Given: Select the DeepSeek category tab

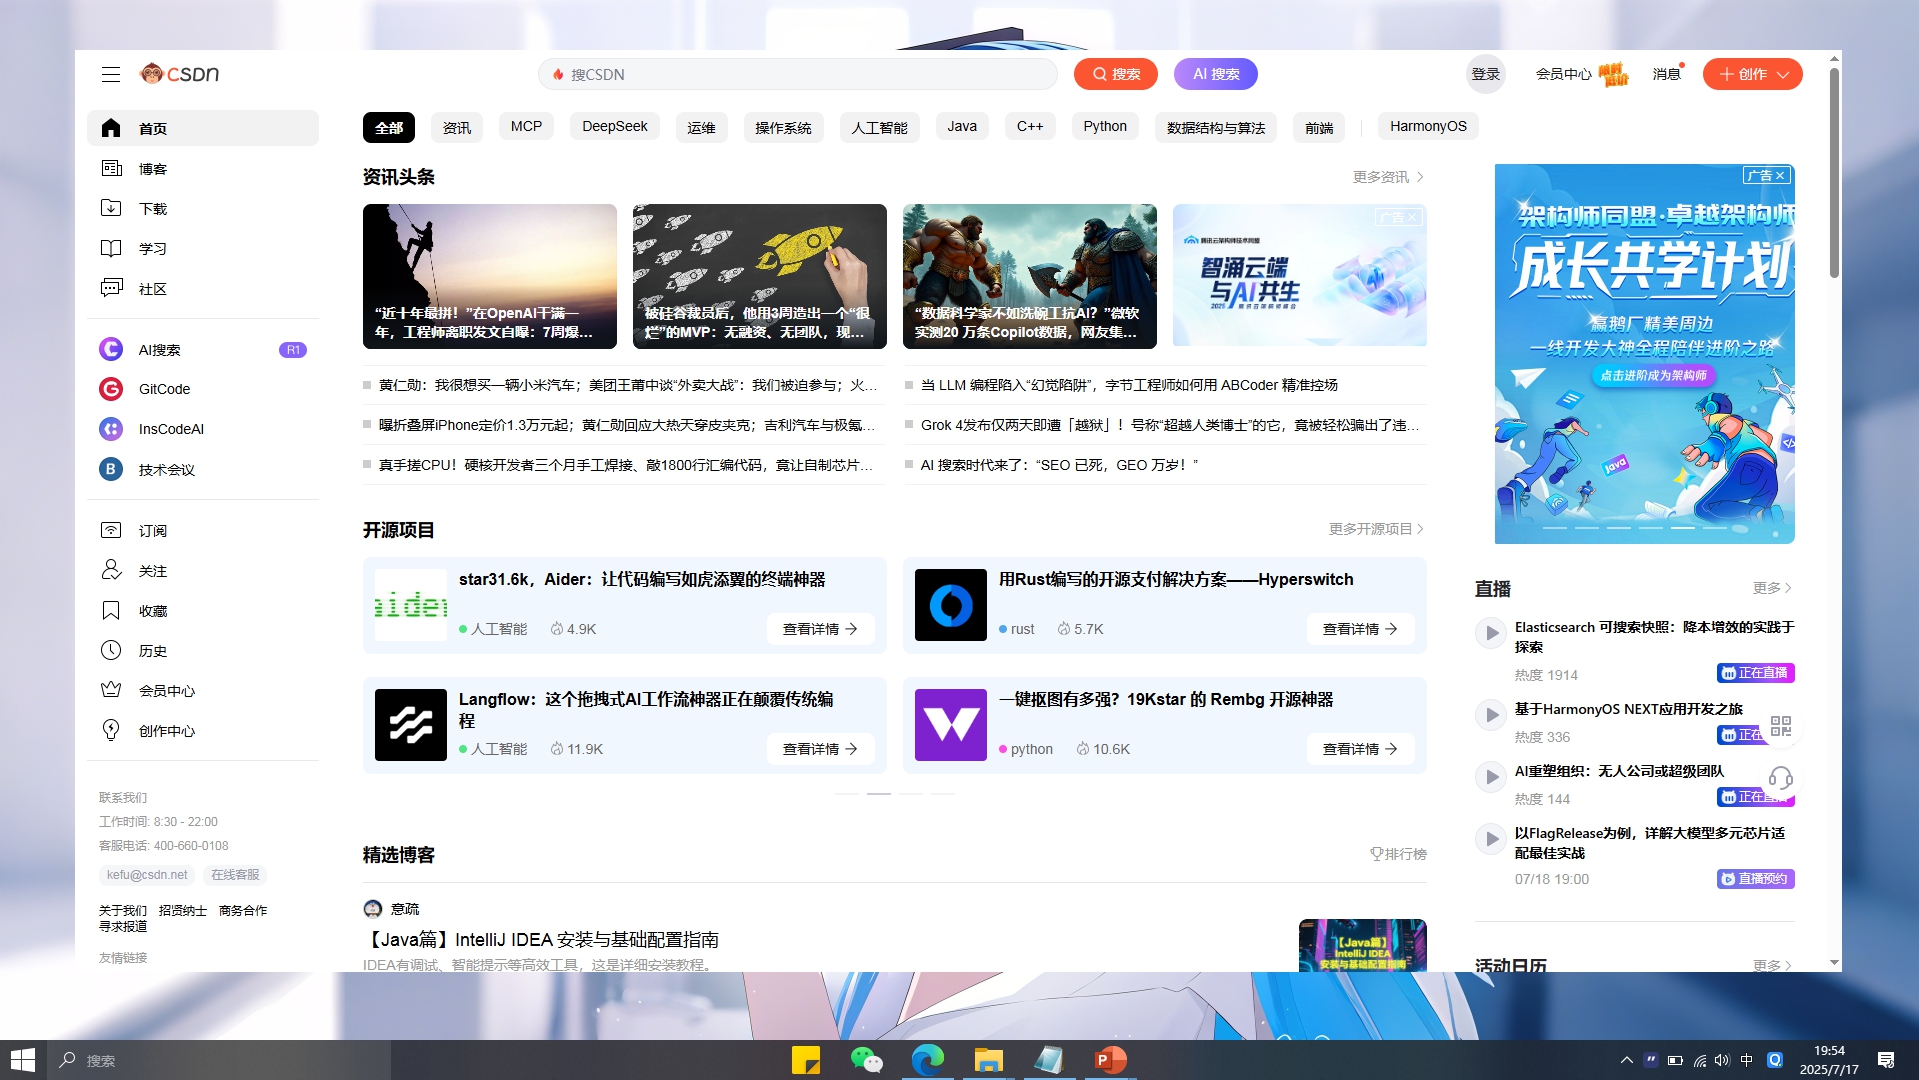Looking at the screenshot, I should click(x=615, y=126).
